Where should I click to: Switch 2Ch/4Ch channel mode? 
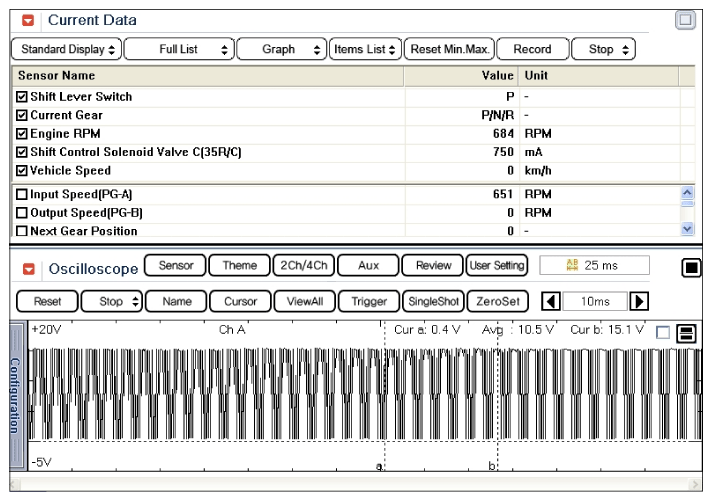pyautogui.click(x=303, y=265)
